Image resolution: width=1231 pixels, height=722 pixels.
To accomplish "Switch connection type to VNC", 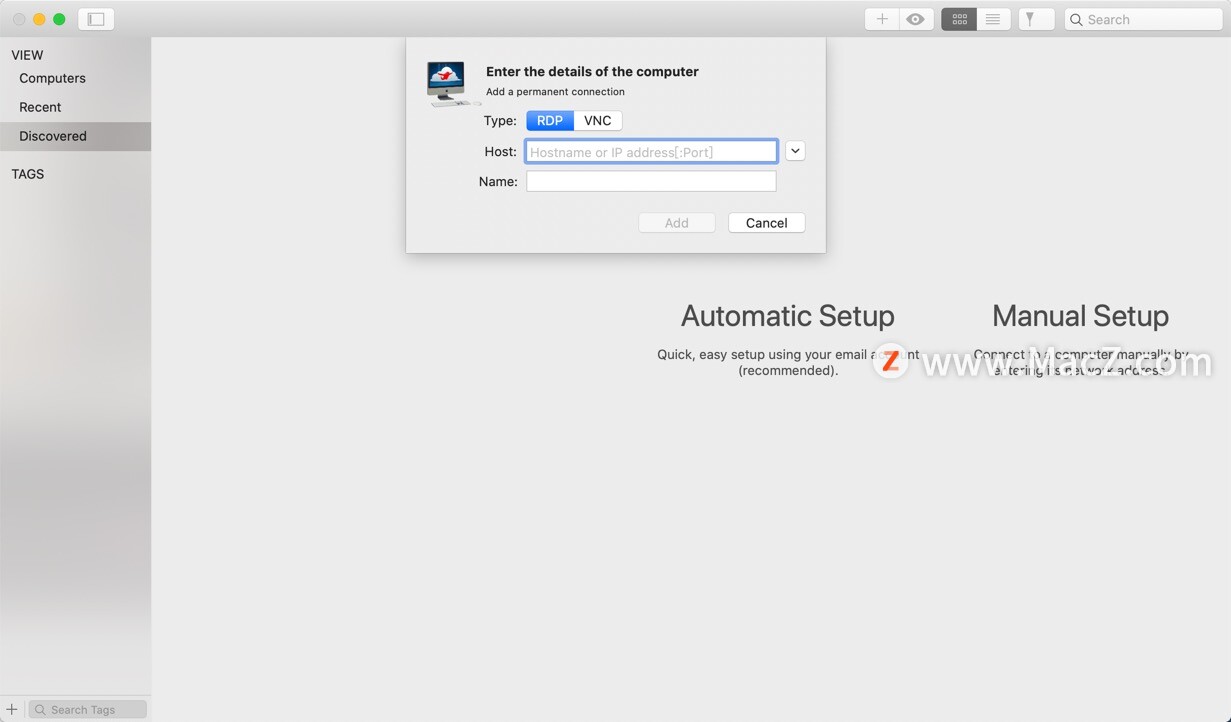I will click(597, 120).
